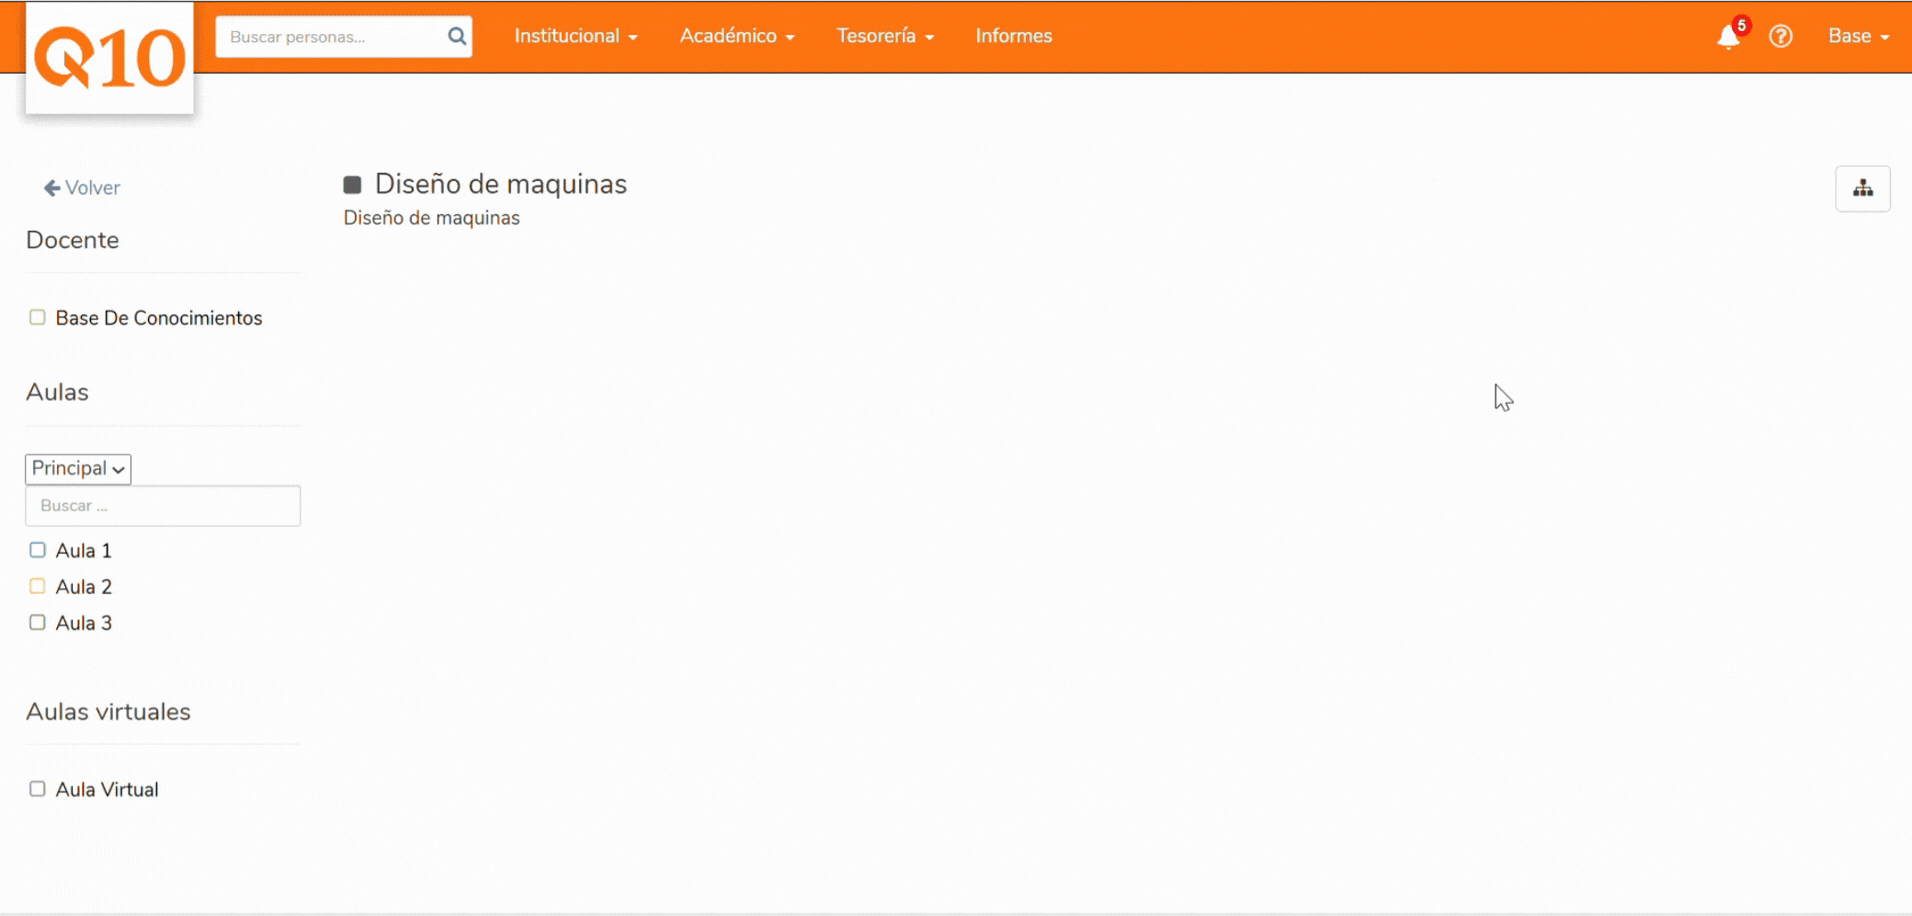Click the gray square beside Diseño de maquinas
Screen dimensions: 1912x916
coord(352,185)
